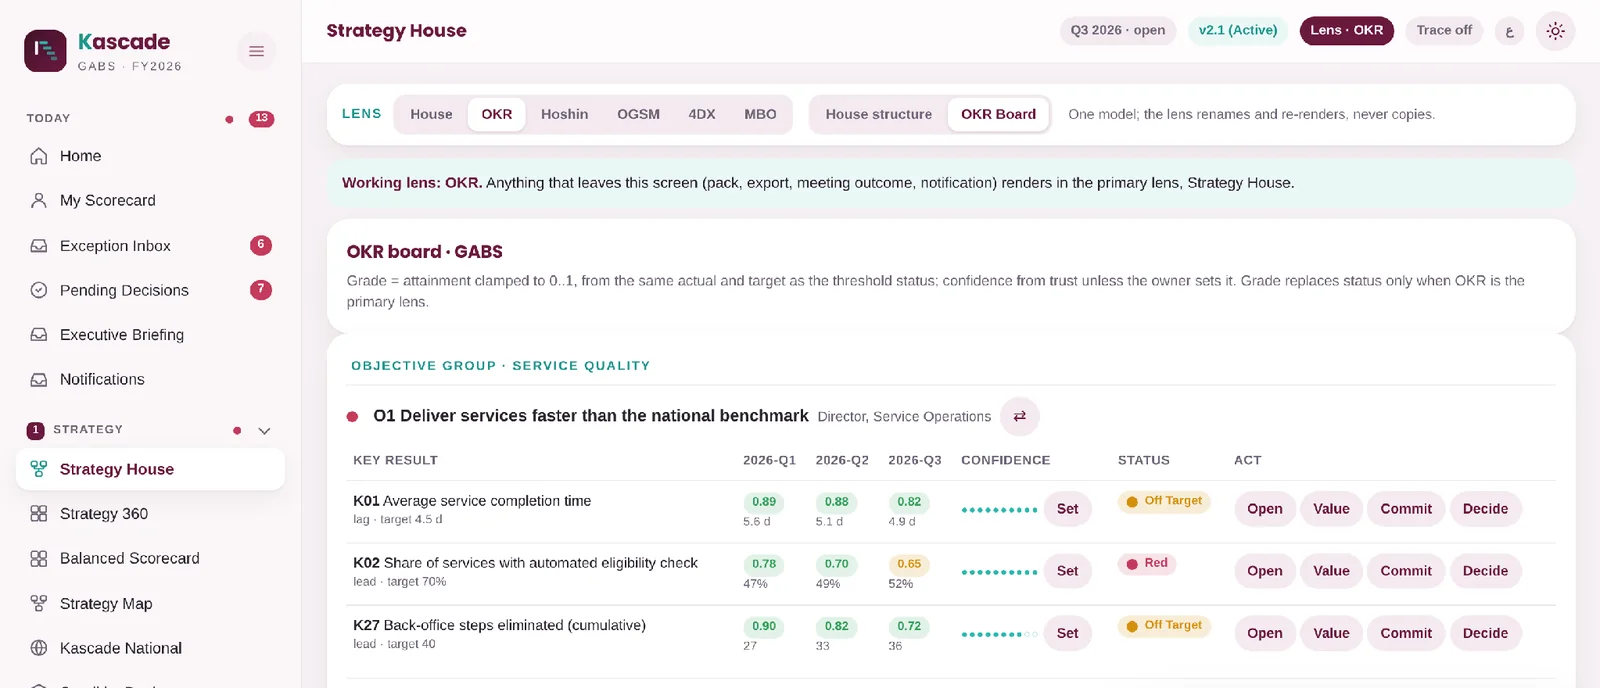The height and width of the screenshot is (688, 1600).
Task: Switch to the 4DX lens
Action: pos(702,115)
